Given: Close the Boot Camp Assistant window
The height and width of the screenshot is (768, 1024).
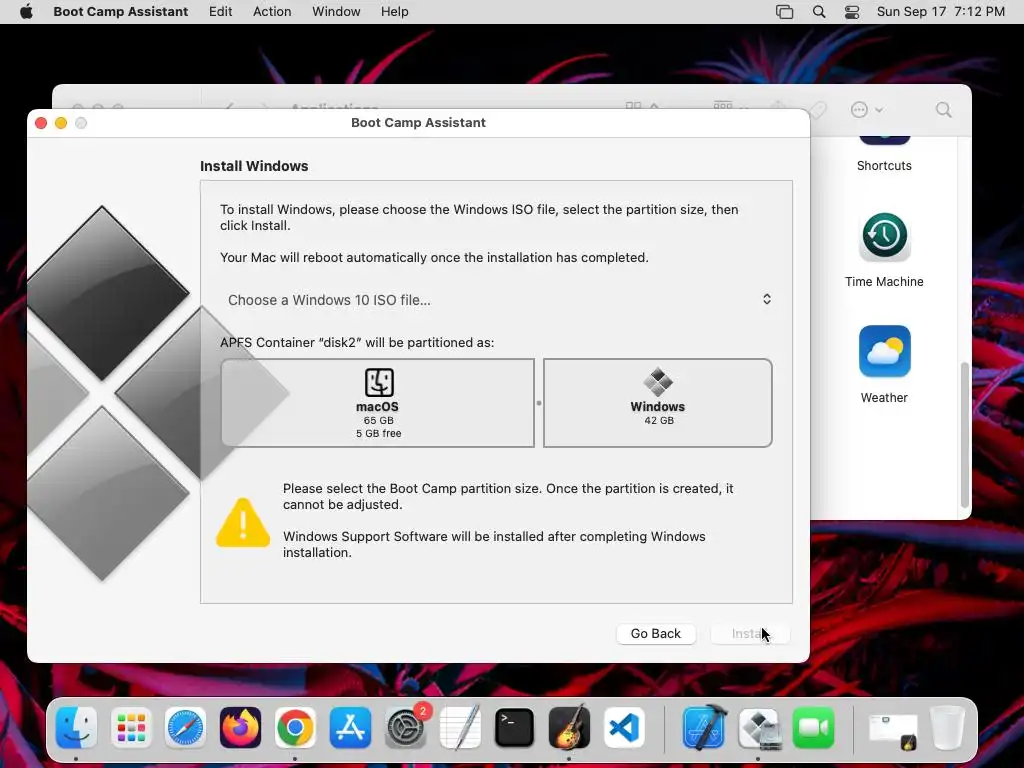Looking at the screenshot, I should coord(41,123).
